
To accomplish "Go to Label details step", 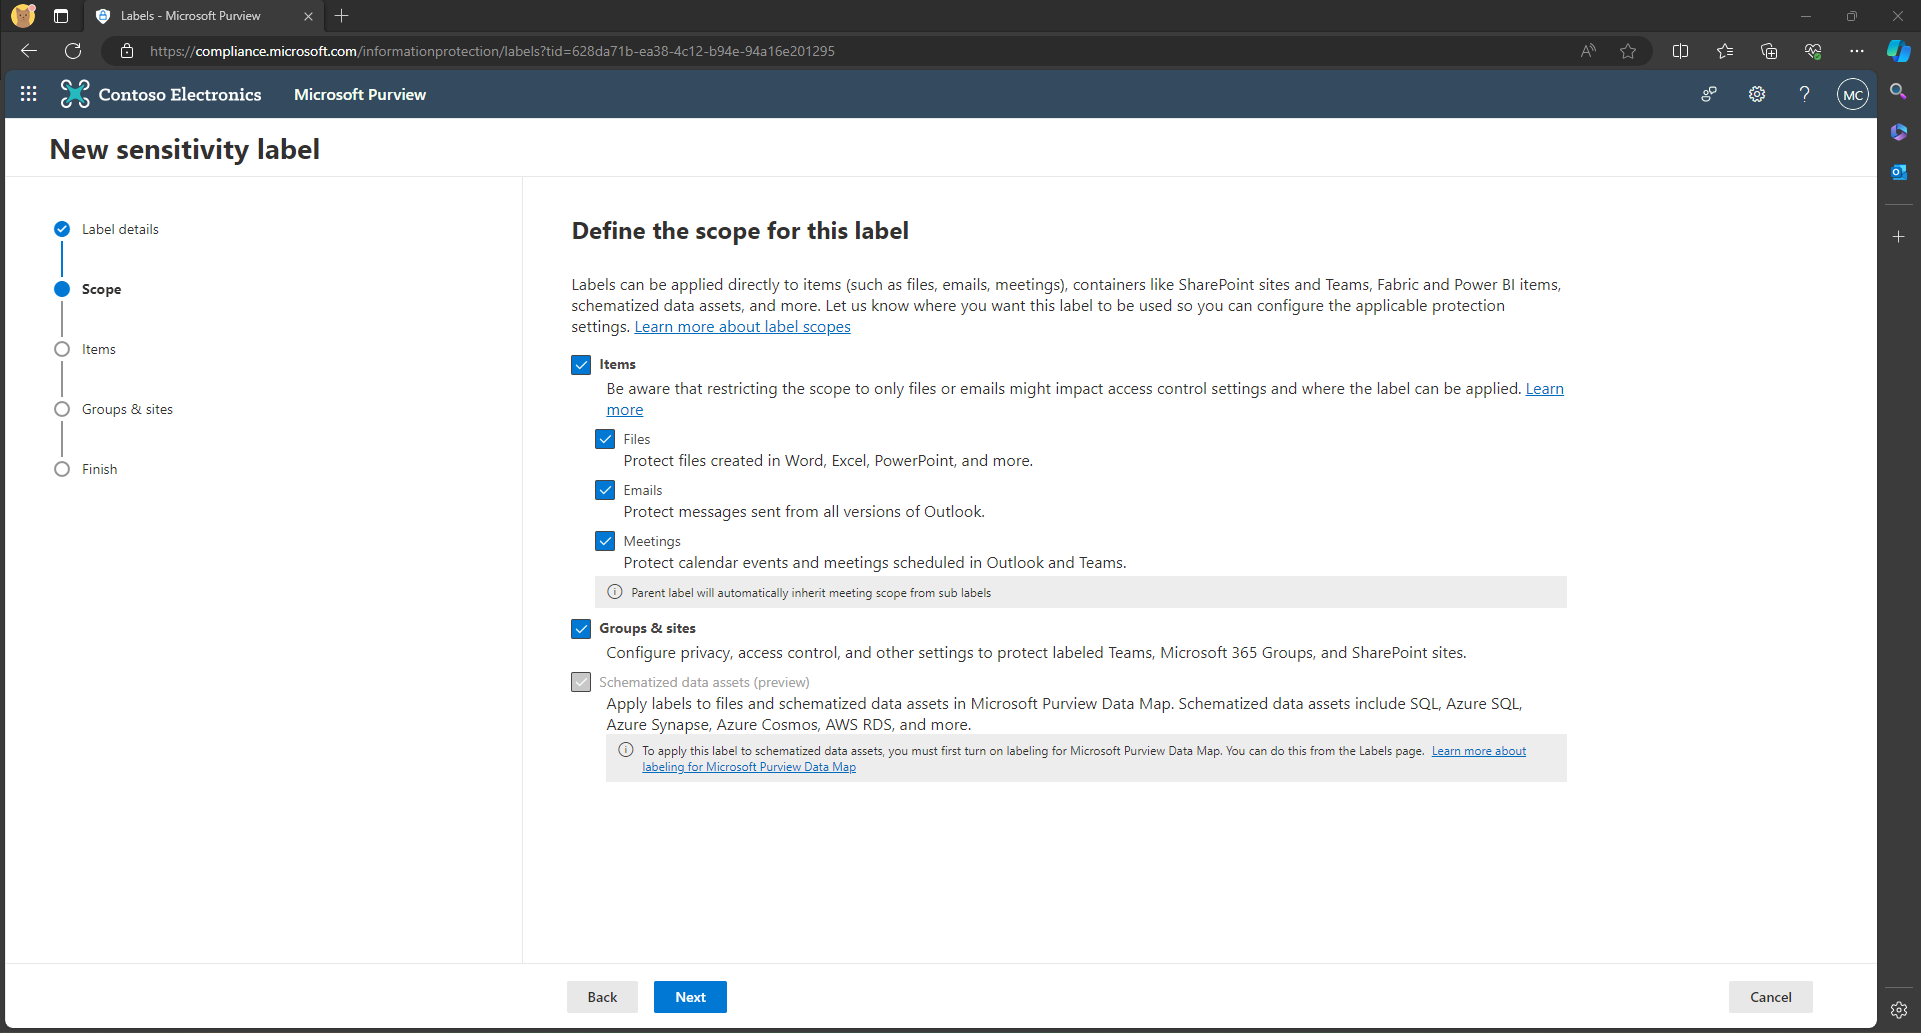I will point(107,229).
